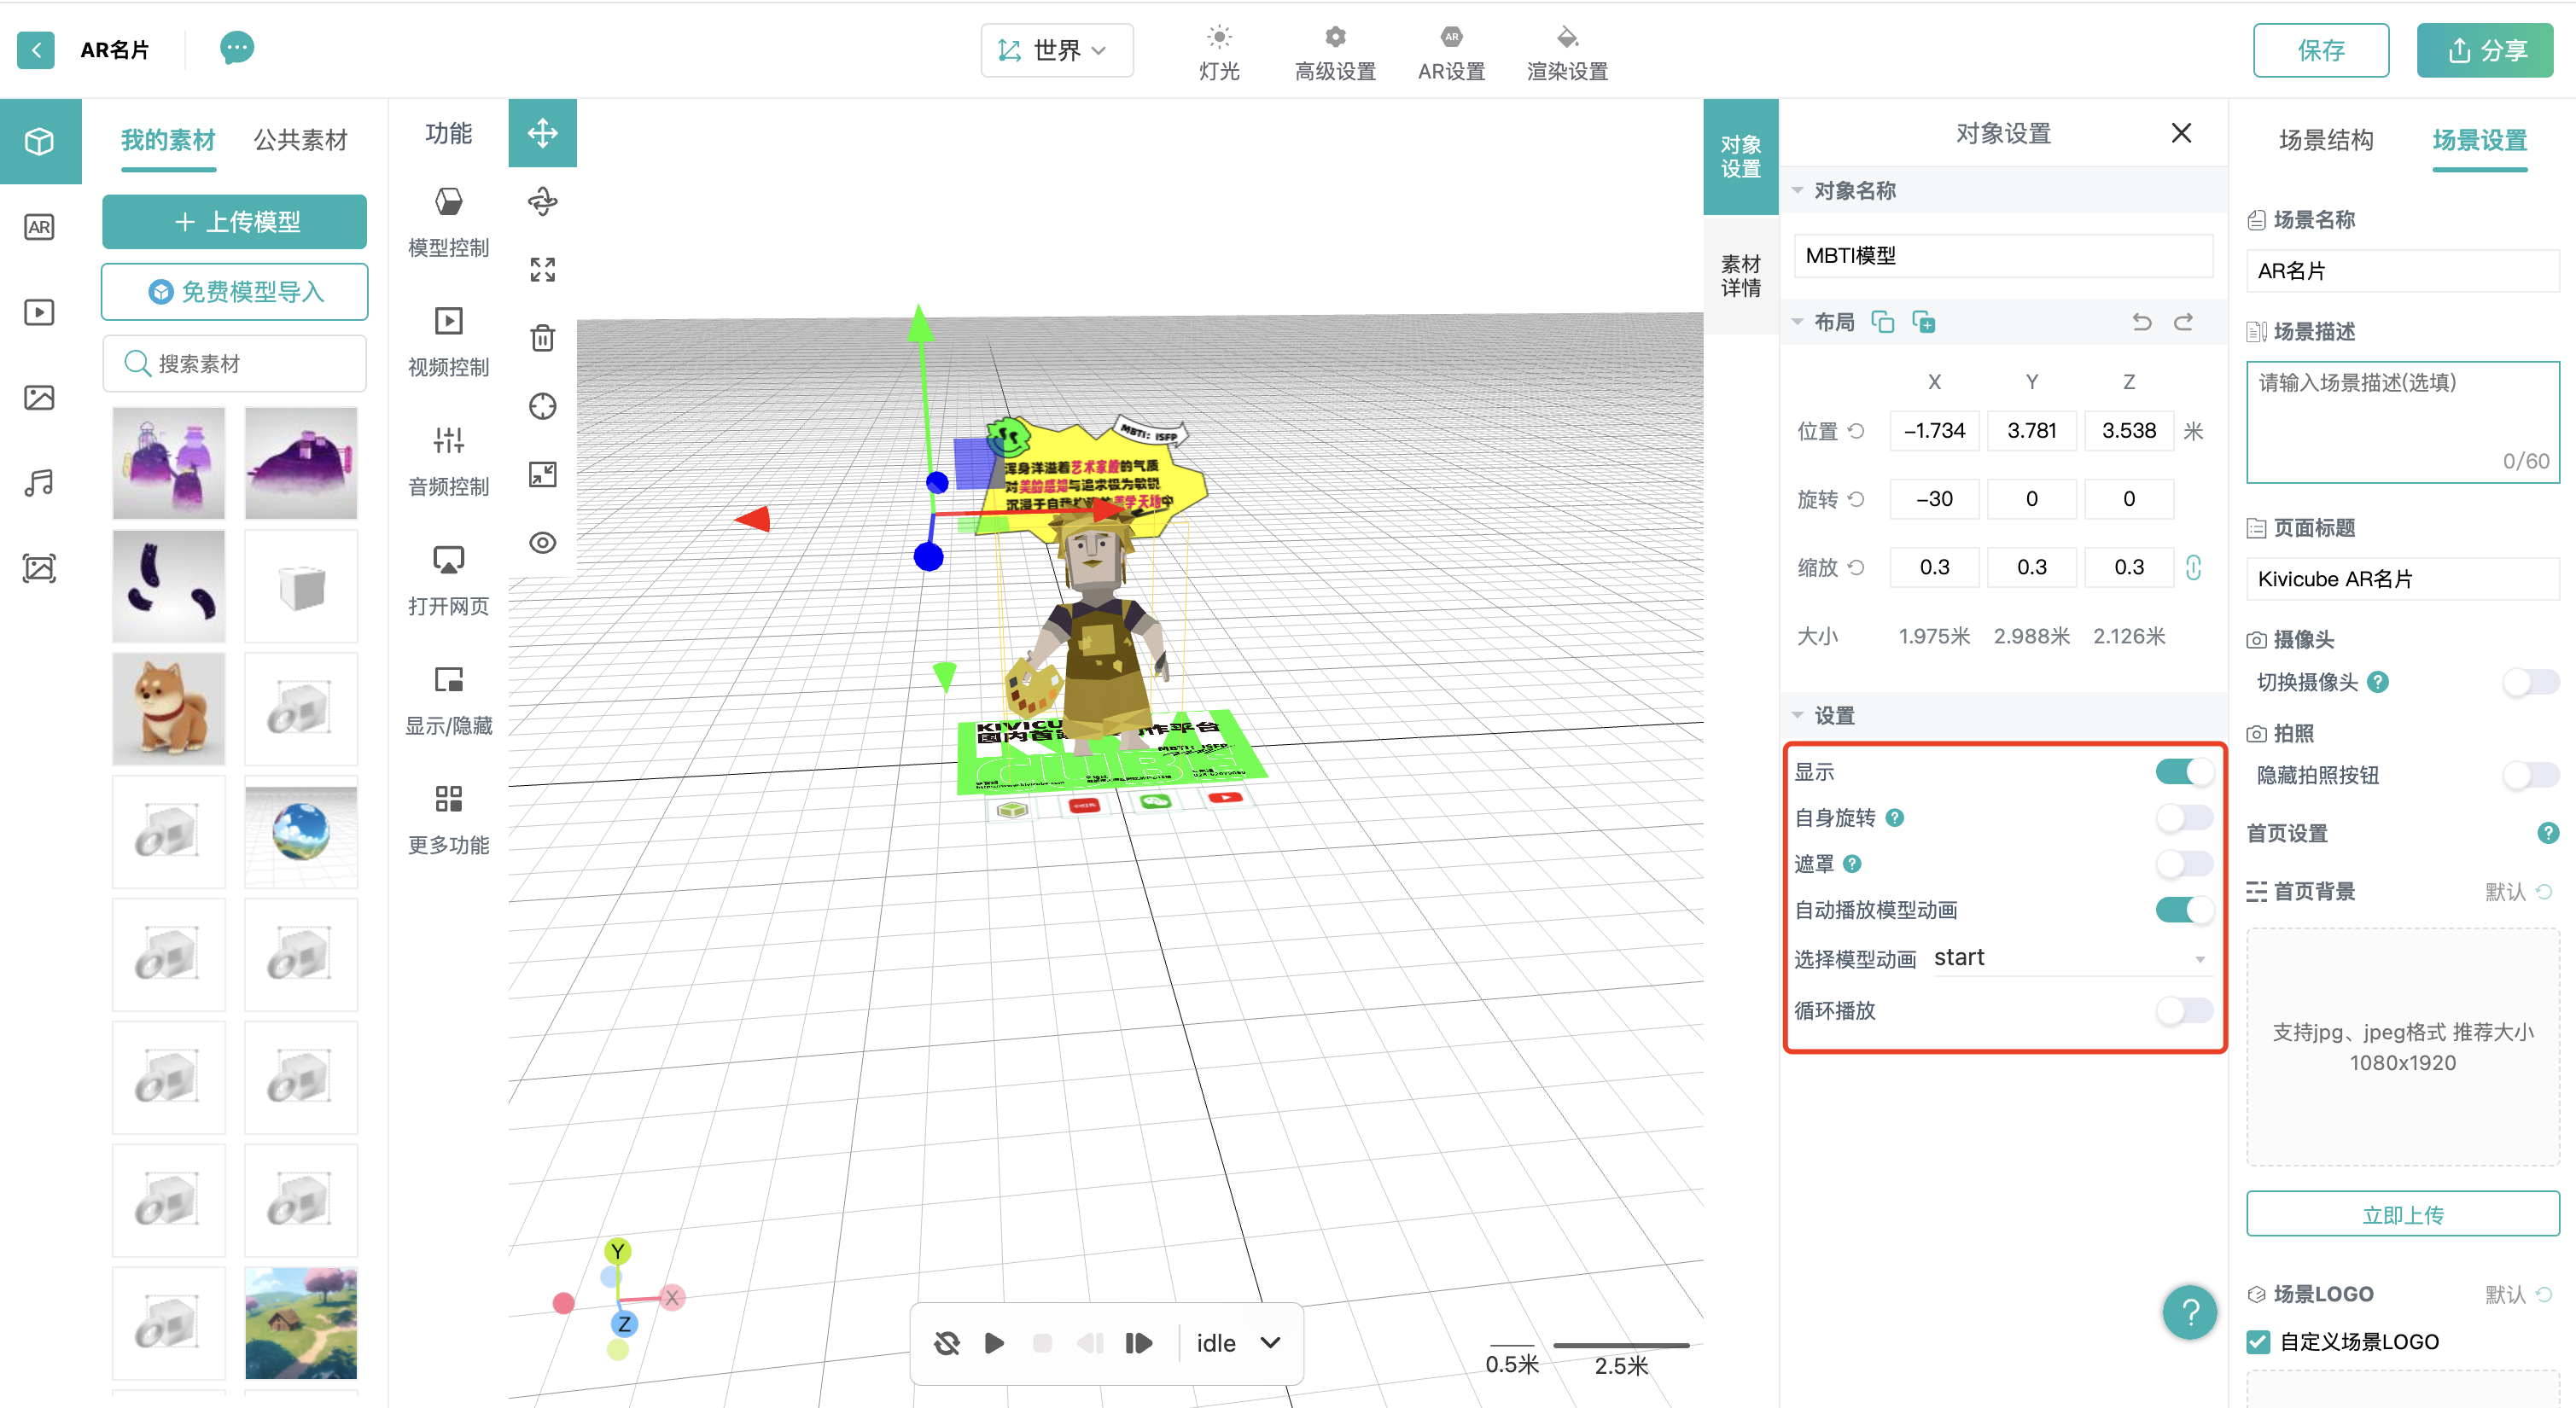Select the Shiba dog model thumbnail
This screenshot has width=2576, height=1408.
click(x=168, y=708)
